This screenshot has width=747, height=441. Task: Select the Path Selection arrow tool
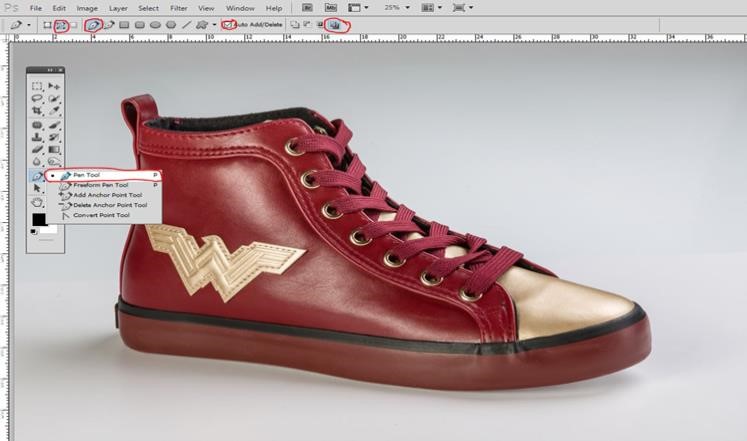pyautogui.click(x=37, y=189)
